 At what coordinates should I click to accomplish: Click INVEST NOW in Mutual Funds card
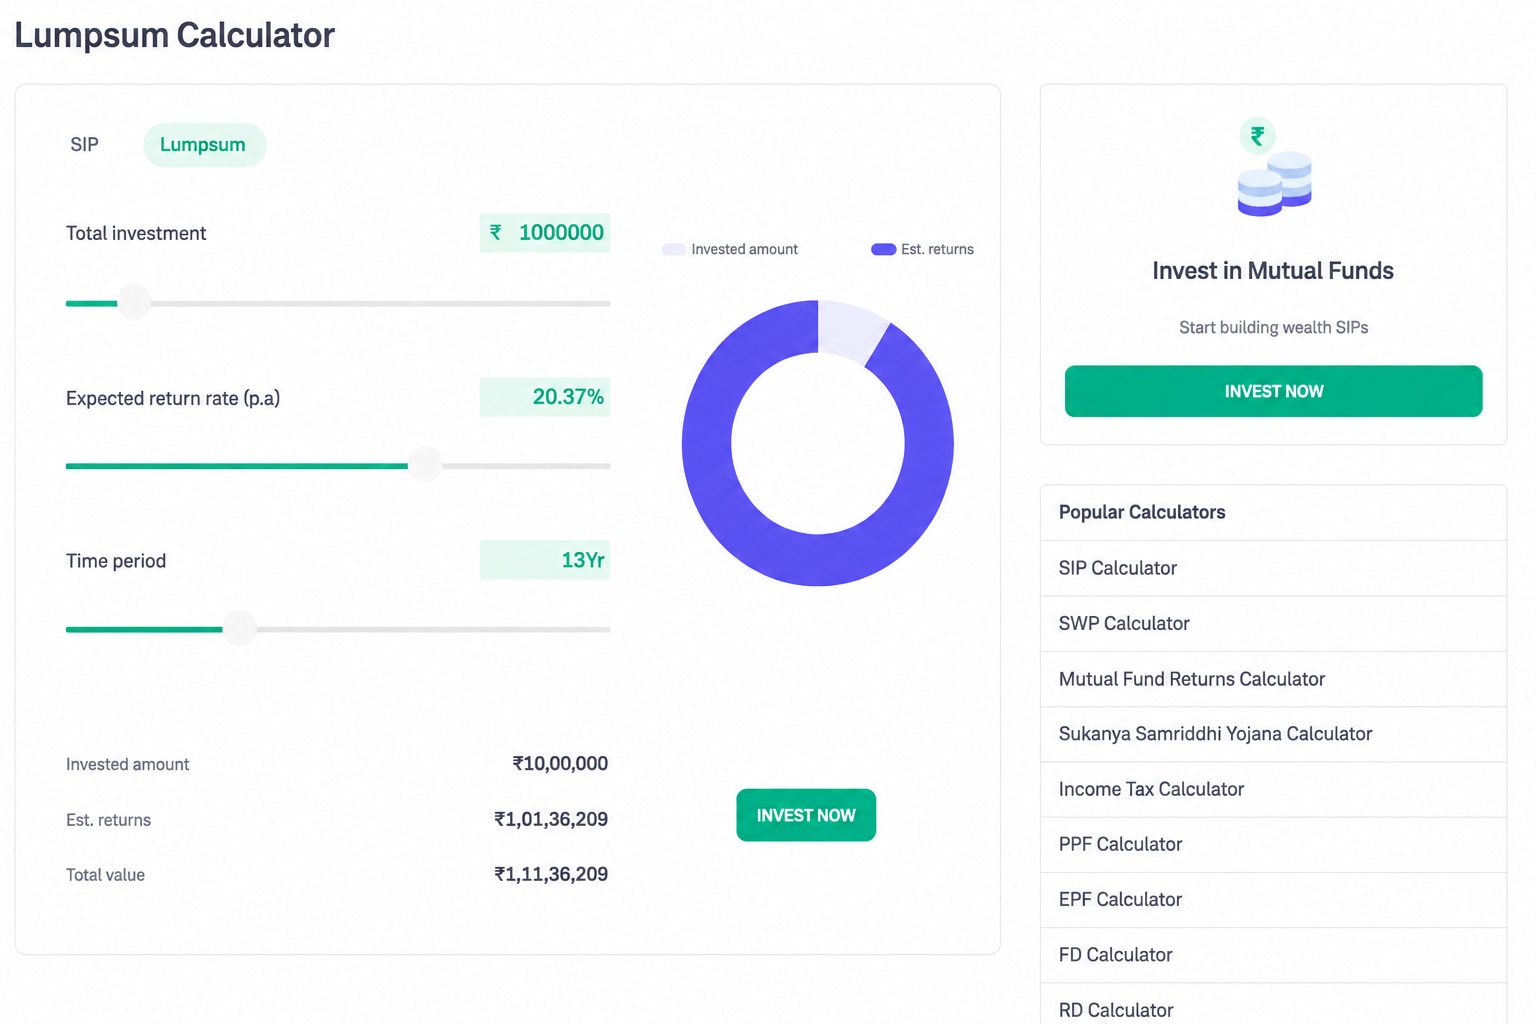point(1273,391)
